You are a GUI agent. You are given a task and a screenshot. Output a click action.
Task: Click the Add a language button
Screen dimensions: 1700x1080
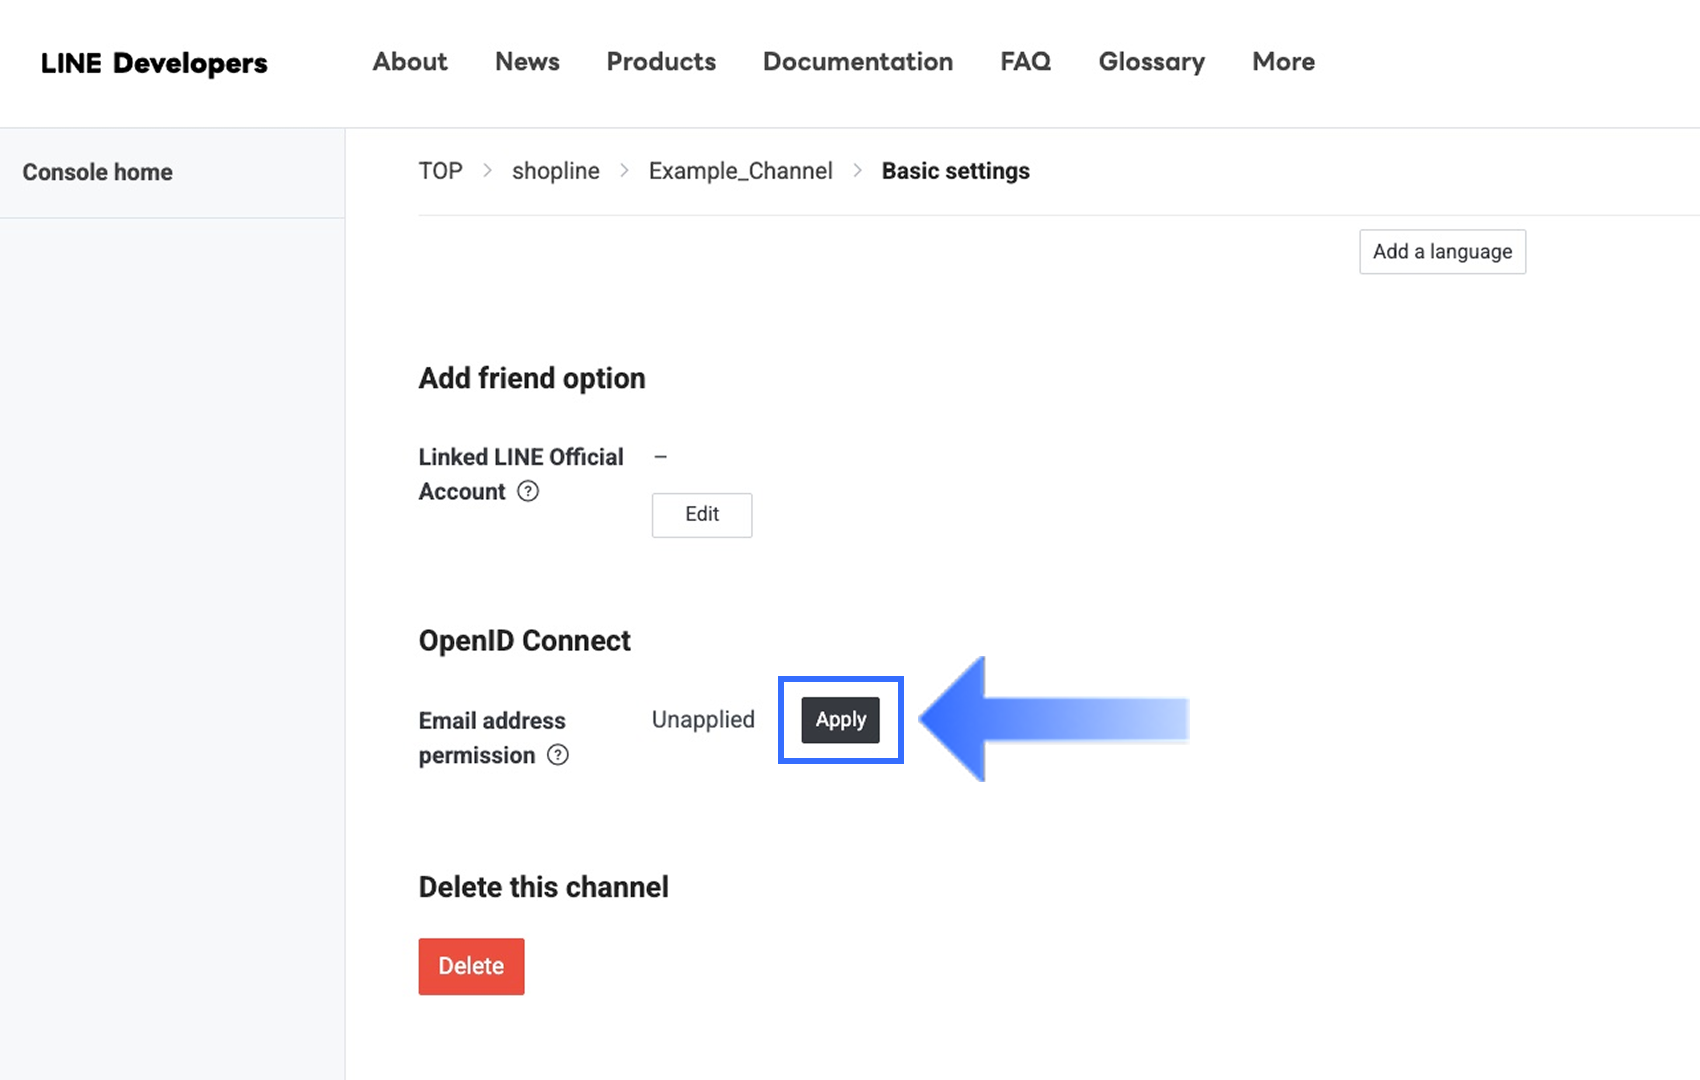tap(1442, 252)
